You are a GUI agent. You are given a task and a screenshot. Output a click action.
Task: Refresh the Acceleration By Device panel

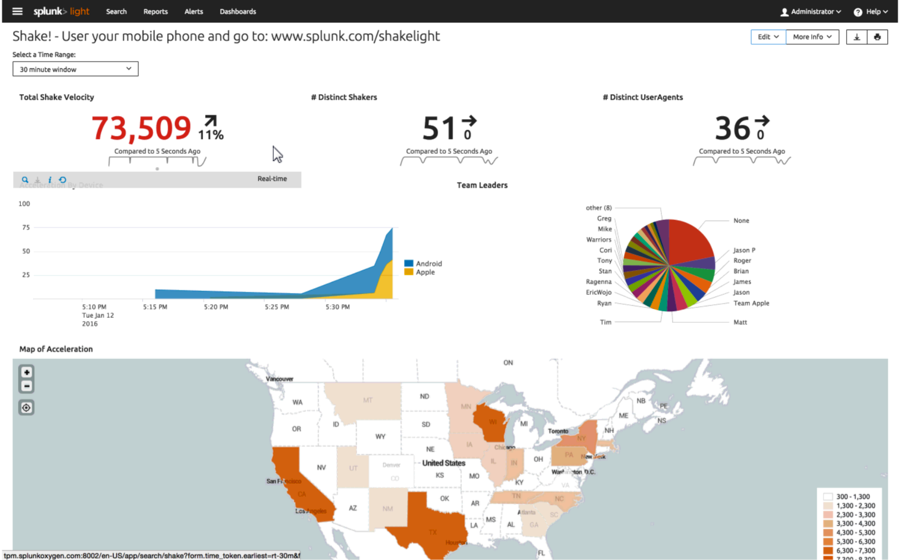pos(63,180)
